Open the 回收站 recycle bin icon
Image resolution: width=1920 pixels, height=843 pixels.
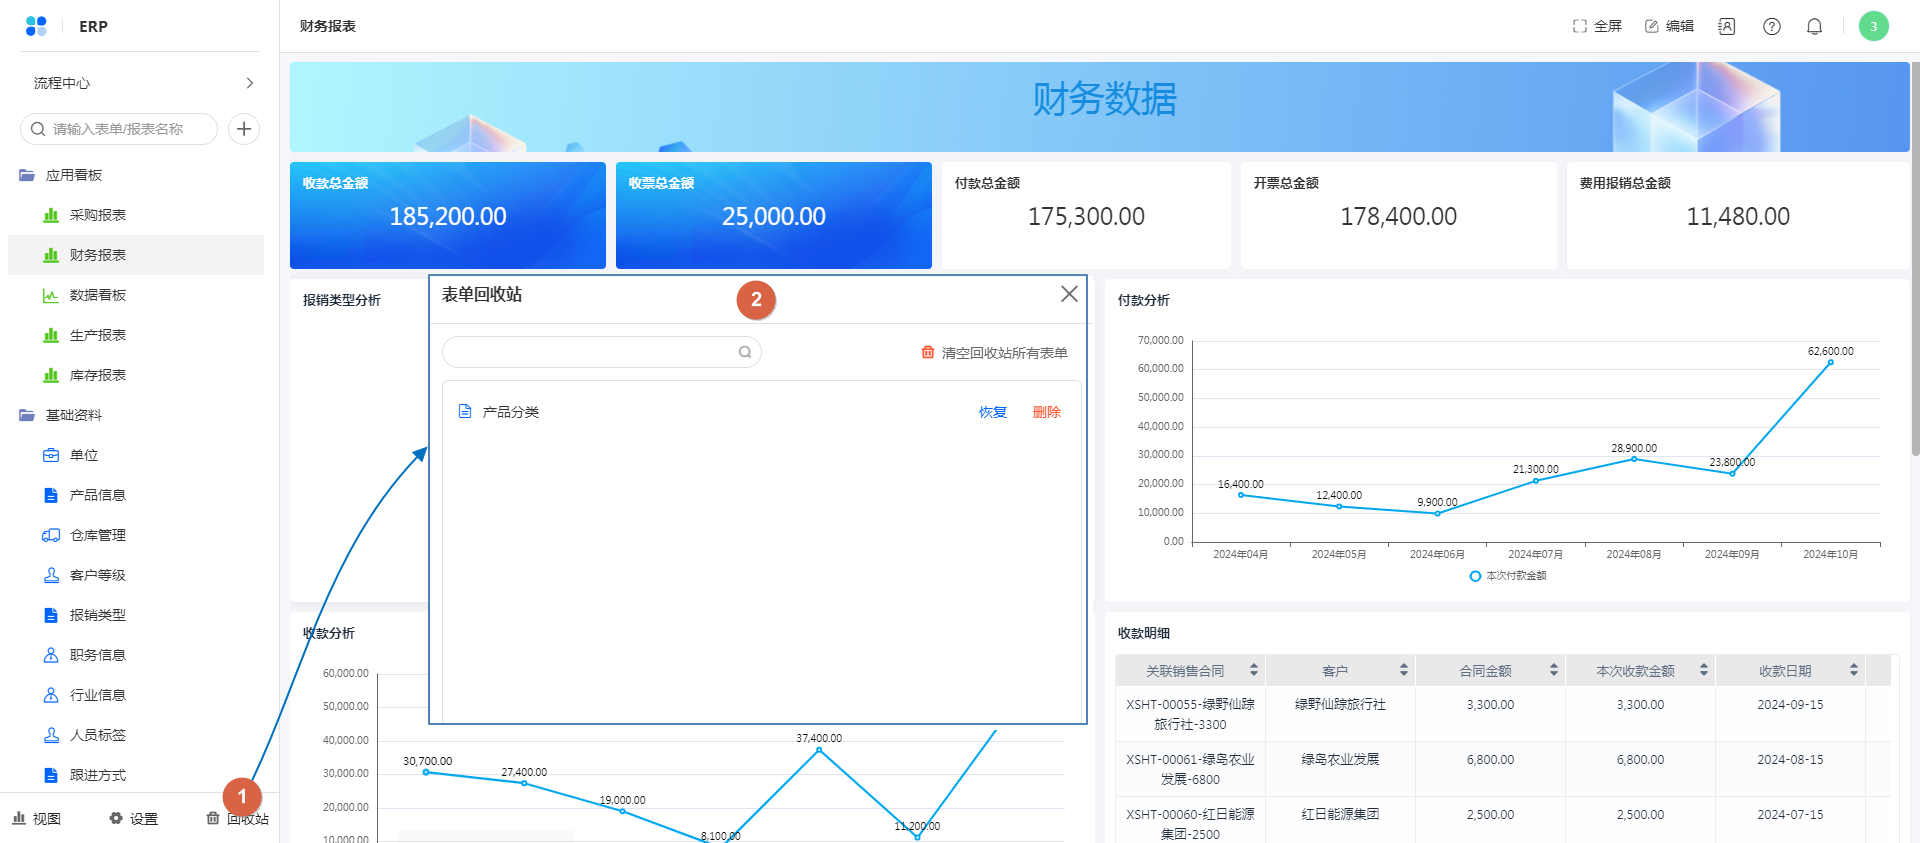pos(213,818)
